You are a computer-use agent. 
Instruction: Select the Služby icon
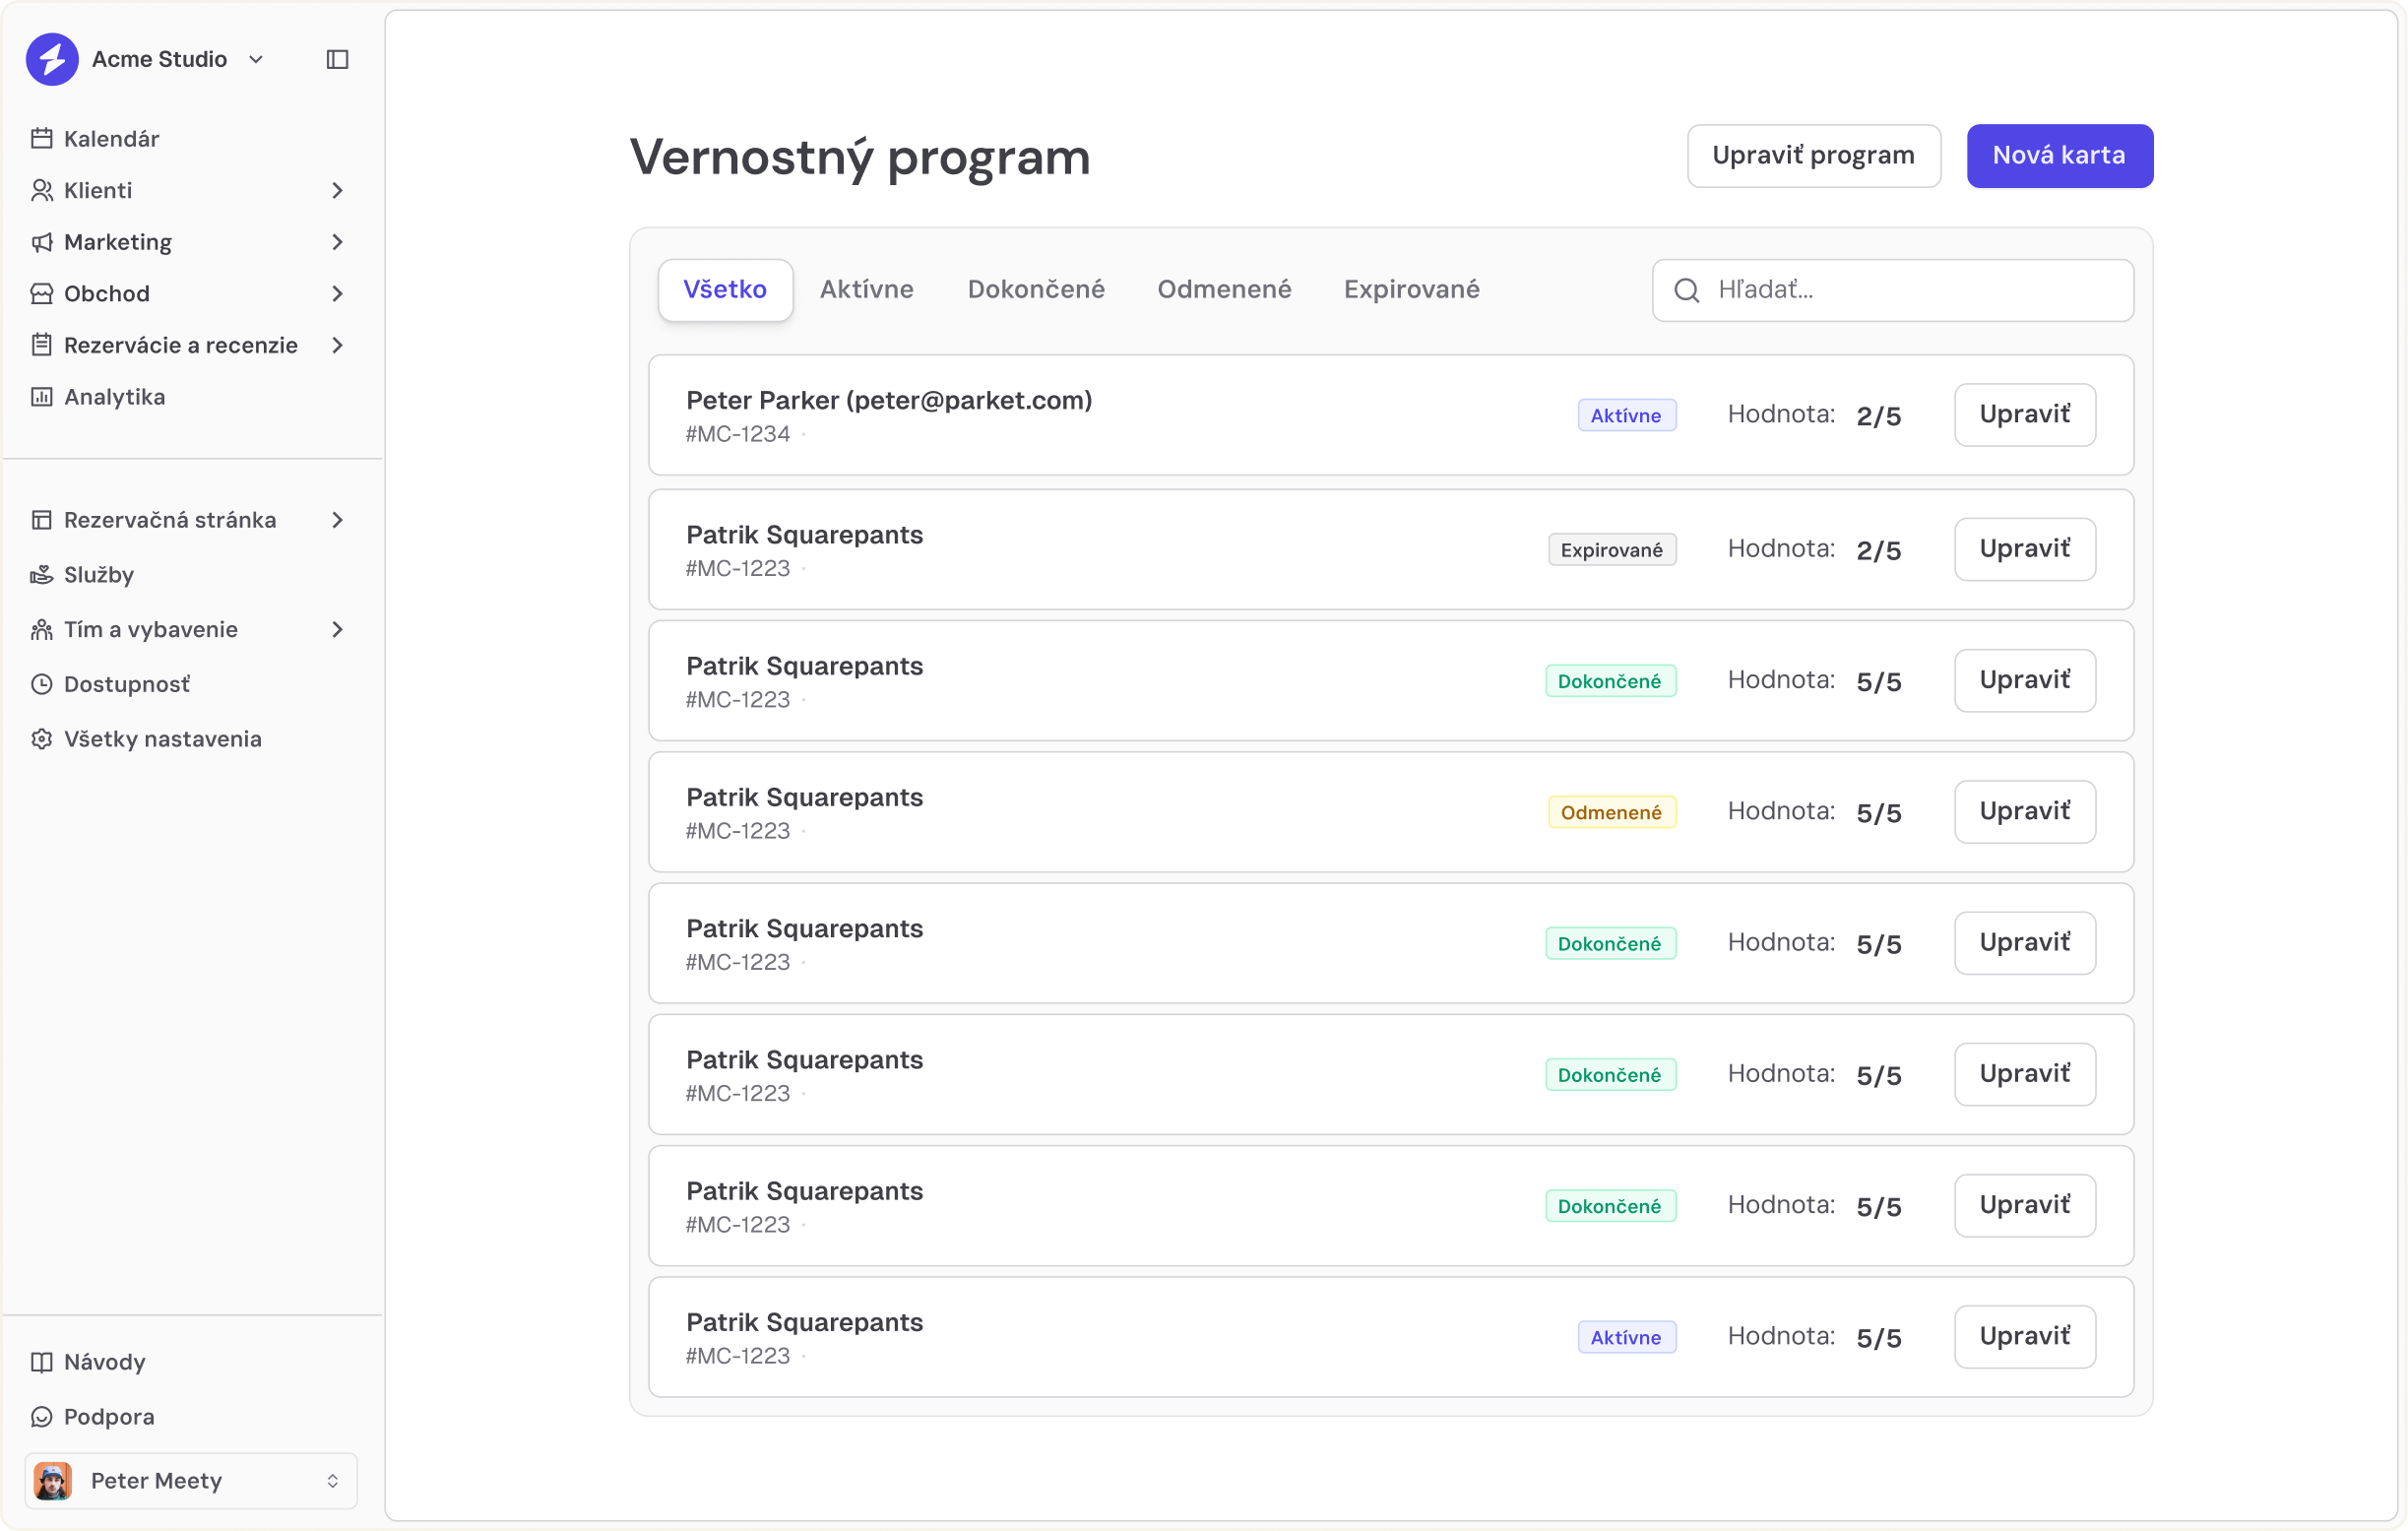tap(42, 574)
